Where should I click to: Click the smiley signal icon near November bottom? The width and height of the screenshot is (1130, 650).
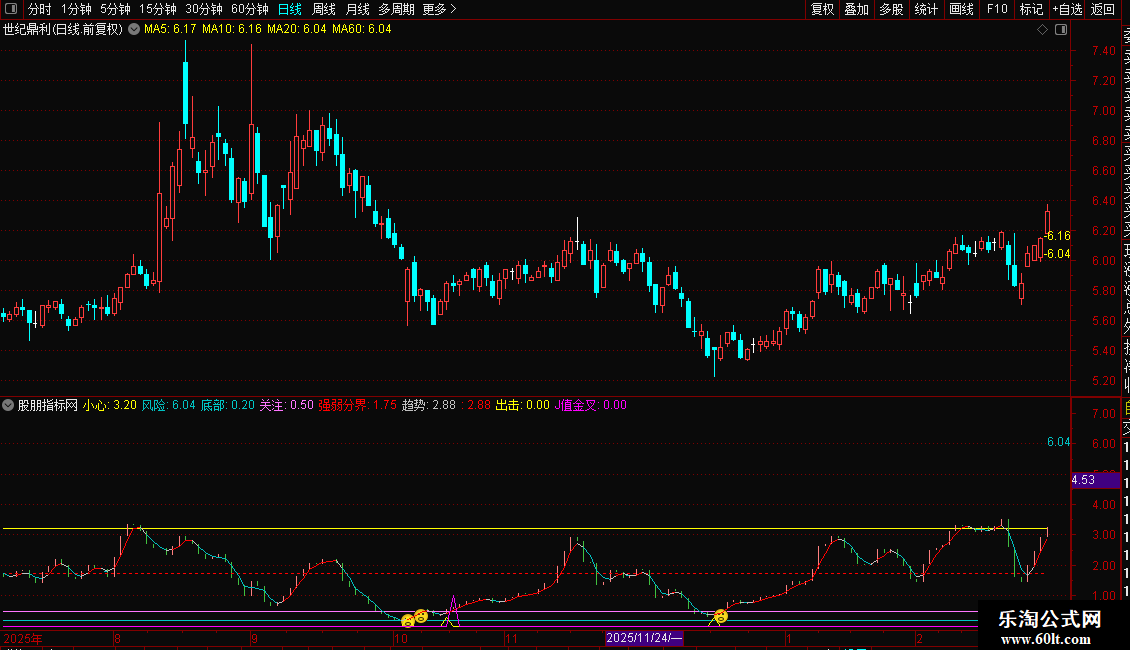[x=720, y=616]
